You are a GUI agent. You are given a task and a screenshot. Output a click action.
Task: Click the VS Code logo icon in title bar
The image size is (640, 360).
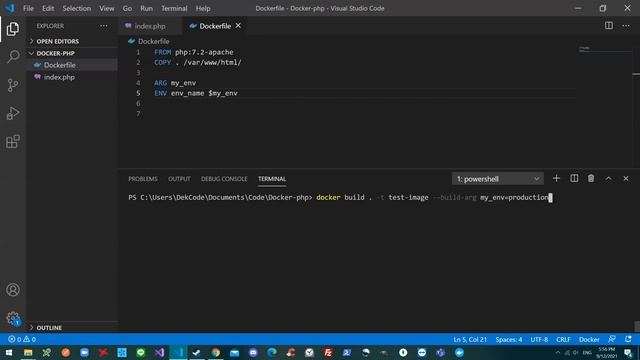[9, 8]
